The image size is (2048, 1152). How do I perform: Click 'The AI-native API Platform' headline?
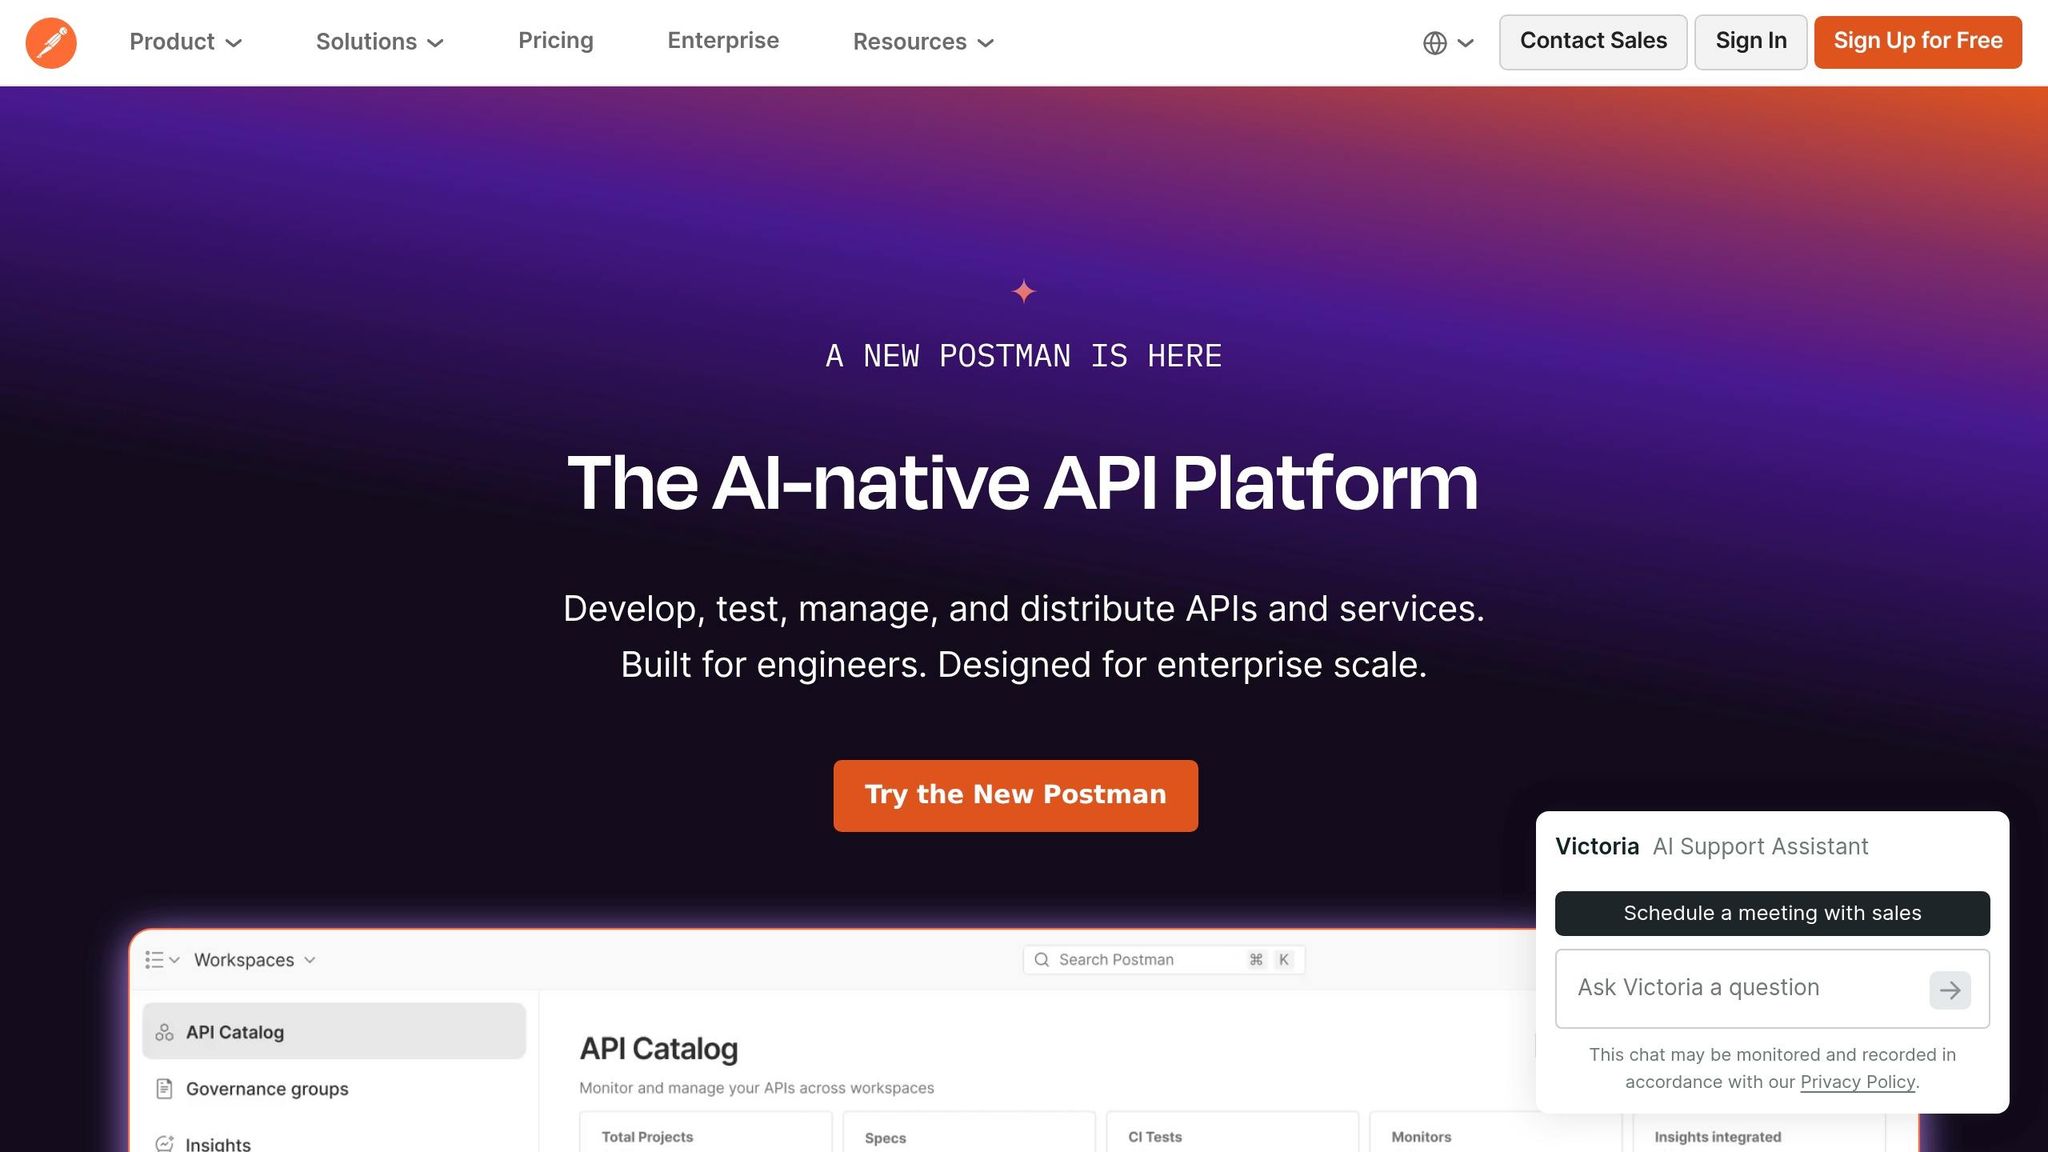click(x=1023, y=483)
